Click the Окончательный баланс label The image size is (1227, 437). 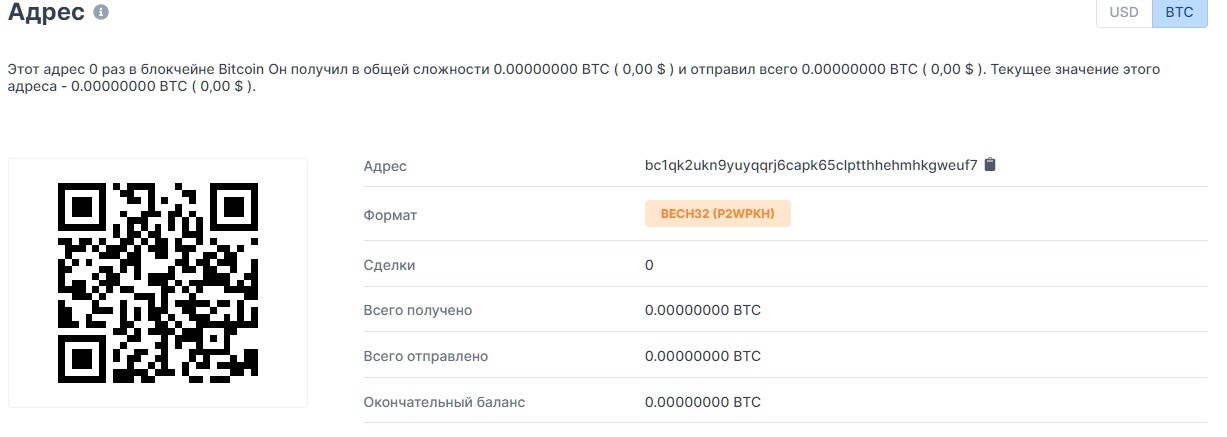tap(444, 402)
